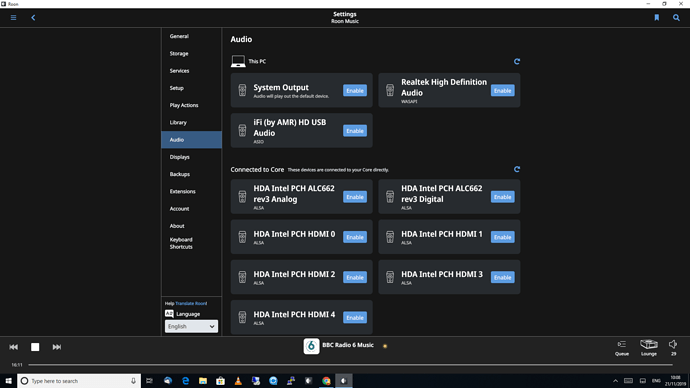Enable HDA Intel PCH ALC662 rev3 Analog

355,197
